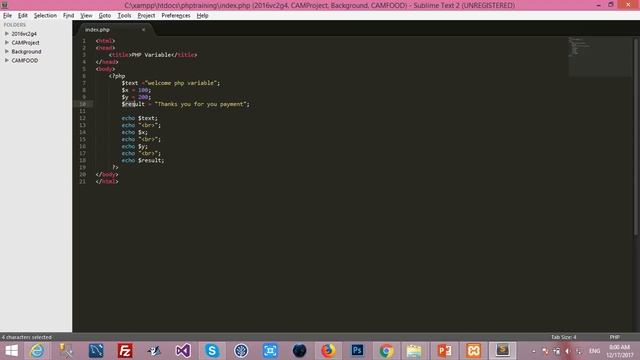Switch the ENG input language indicator

pos(595,351)
